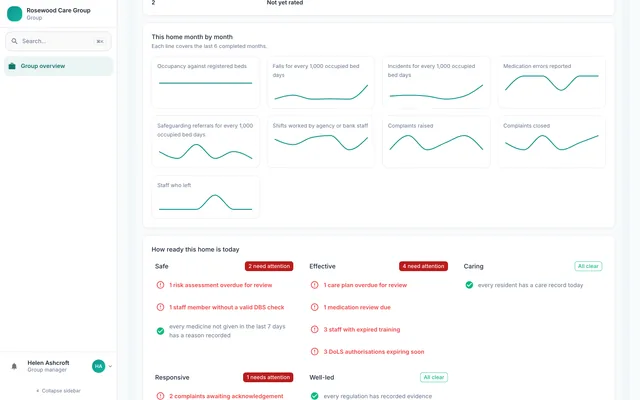Click alert icon beside medication review due
Screen dimensions: 640x400
[314, 307]
